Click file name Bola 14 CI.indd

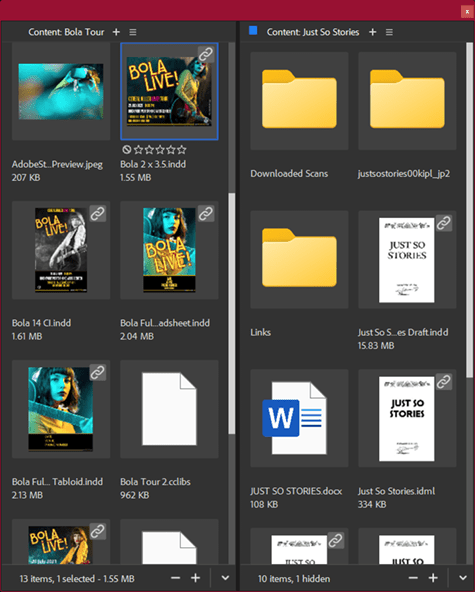point(41,323)
